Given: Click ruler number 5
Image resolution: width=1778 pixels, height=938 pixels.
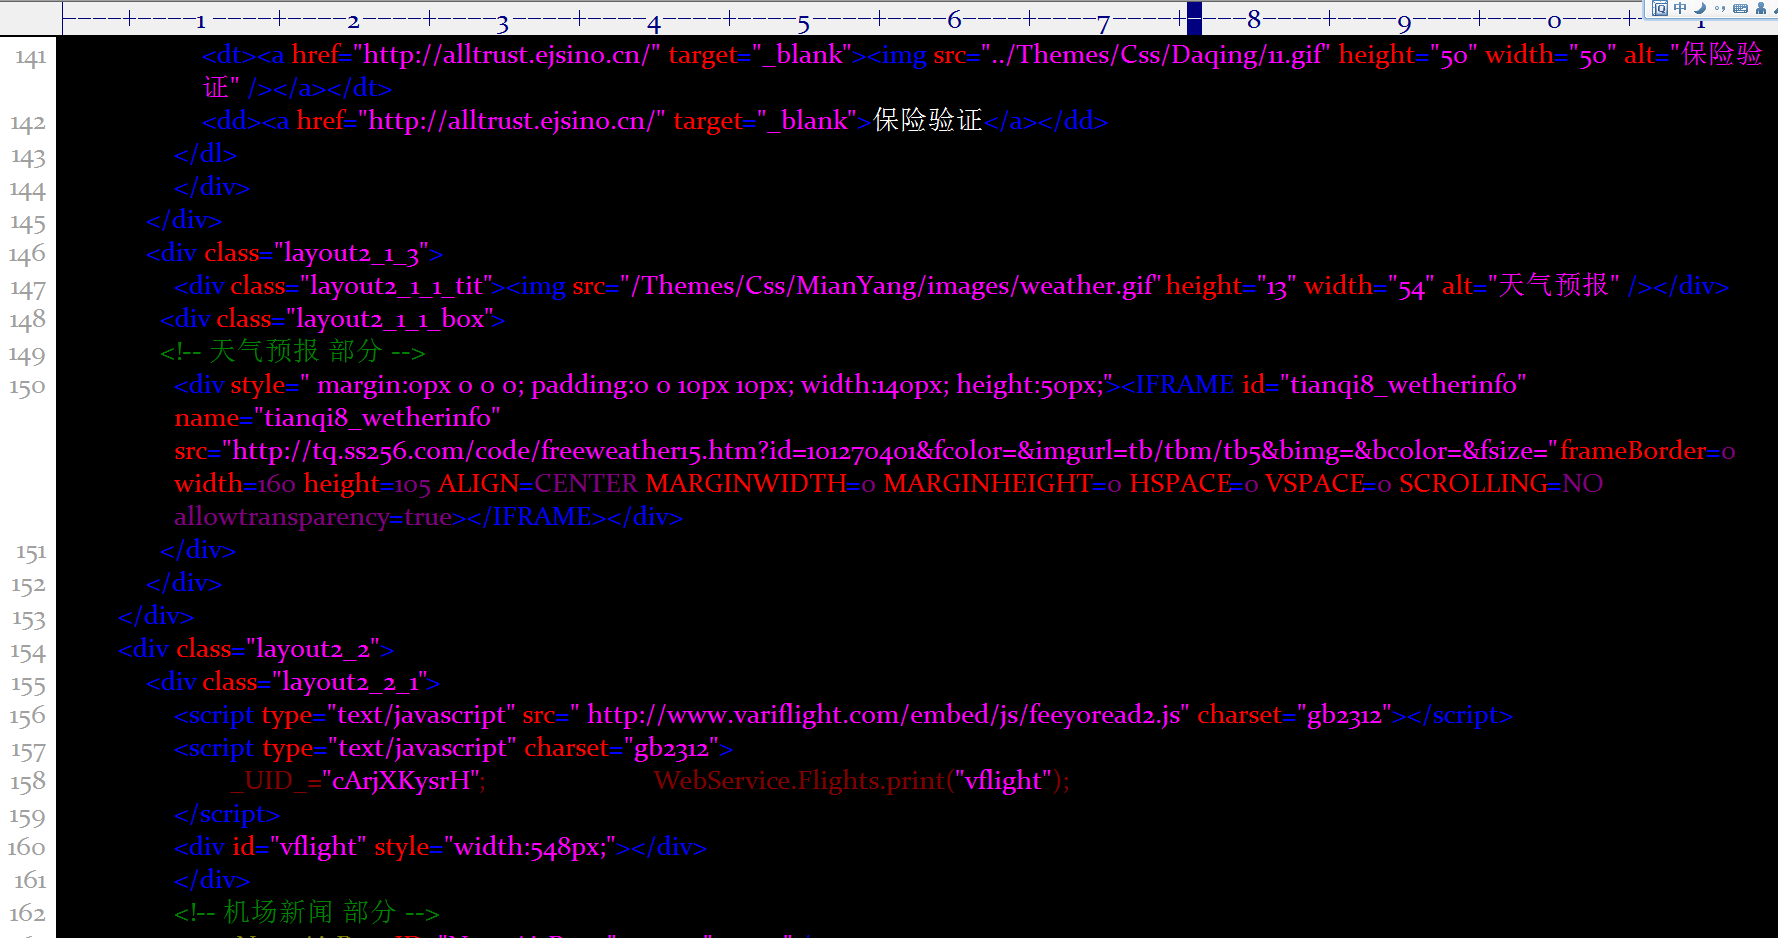Looking at the screenshot, I should pos(803,21).
